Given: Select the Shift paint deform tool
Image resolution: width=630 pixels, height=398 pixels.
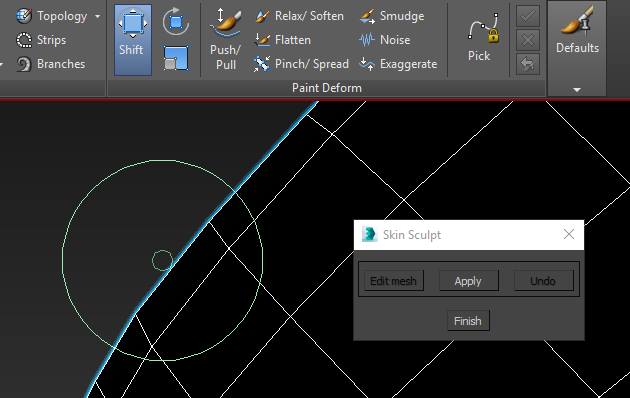Looking at the screenshot, I should [133, 40].
